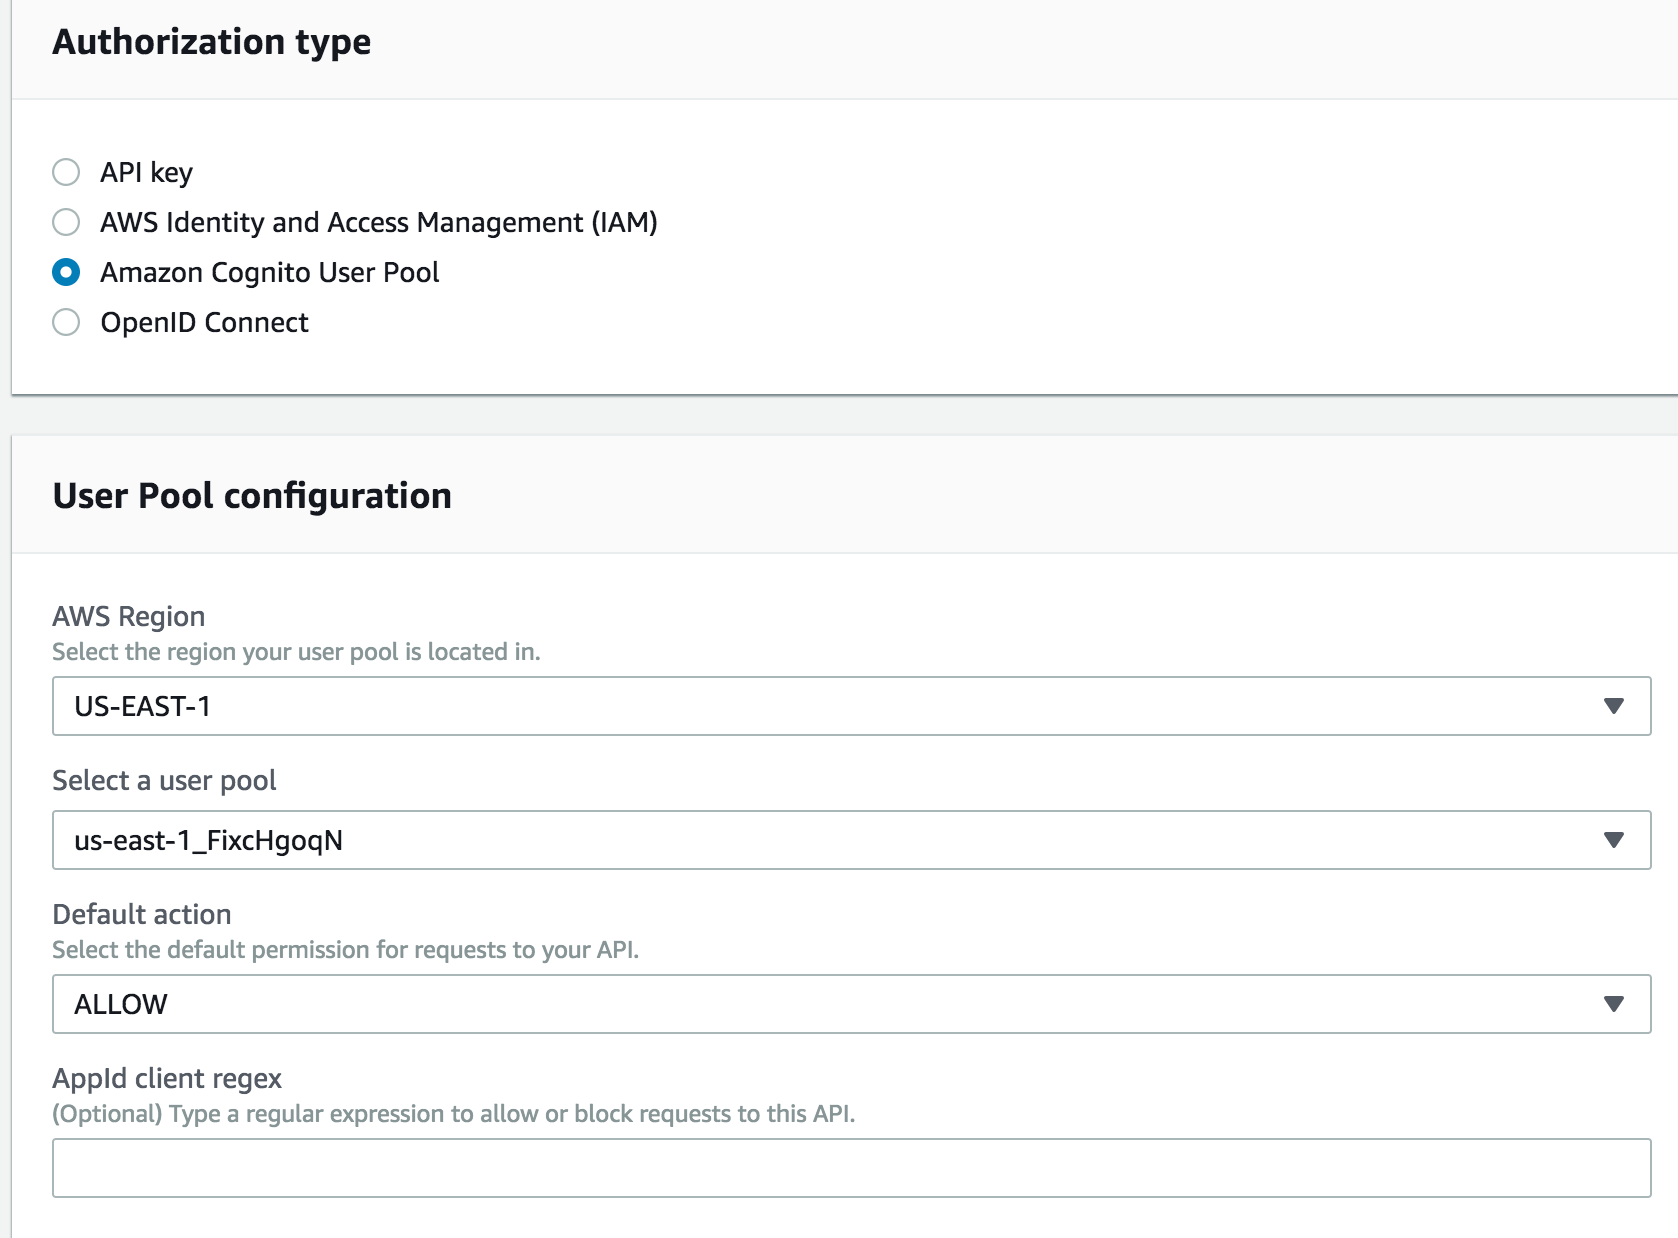Click the User Pool configuration section heading
This screenshot has height=1238, width=1678.
(x=252, y=496)
